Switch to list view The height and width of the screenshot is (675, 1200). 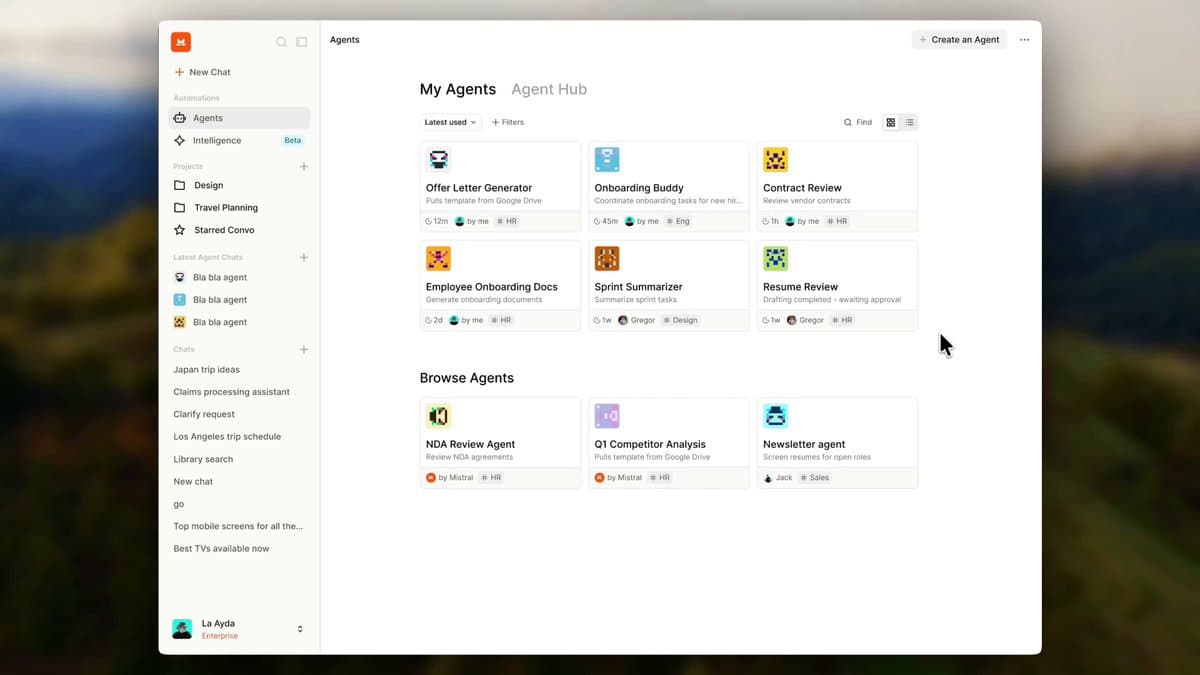(x=909, y=122)
